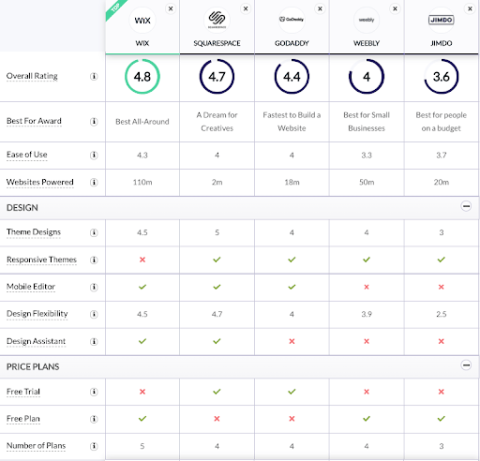This screenshot has width=480, height=461.
Task: Click the Jimdo logo
Action: pos(441,20)
